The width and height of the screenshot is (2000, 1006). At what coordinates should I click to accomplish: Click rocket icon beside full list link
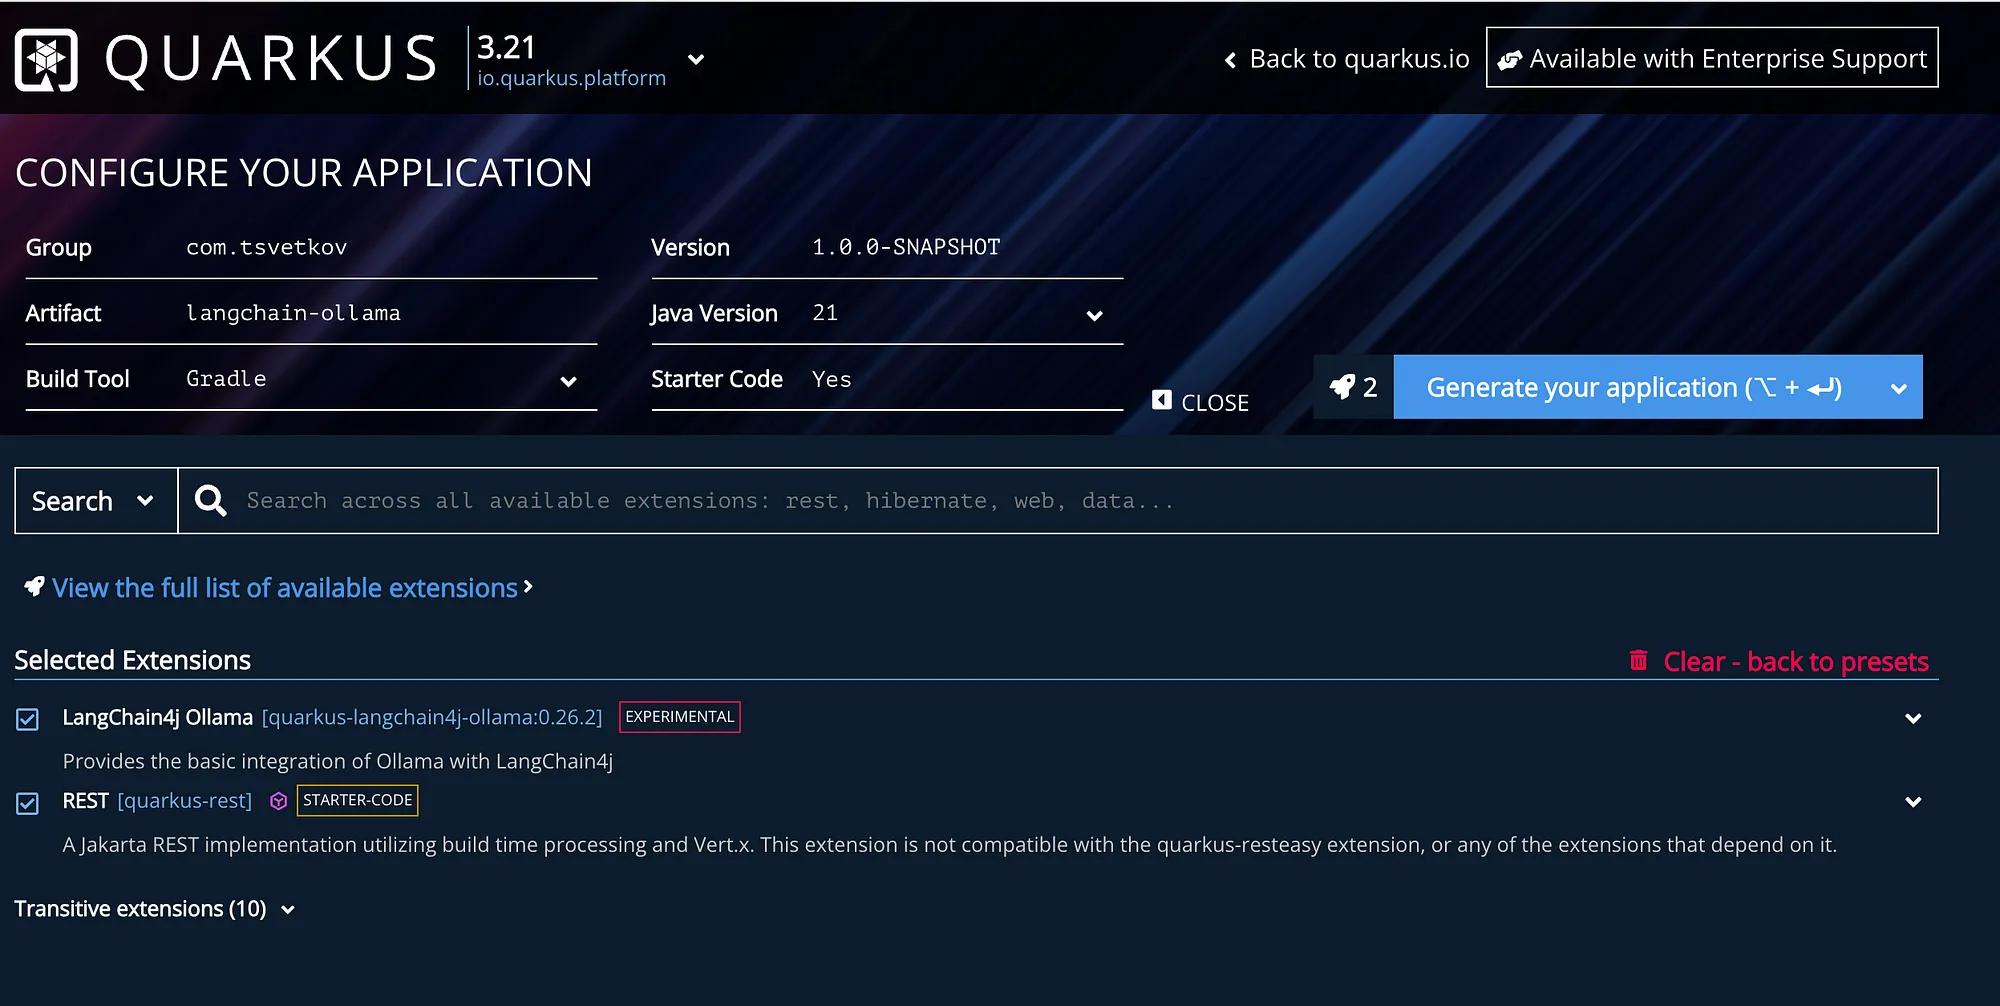[35, 587]
